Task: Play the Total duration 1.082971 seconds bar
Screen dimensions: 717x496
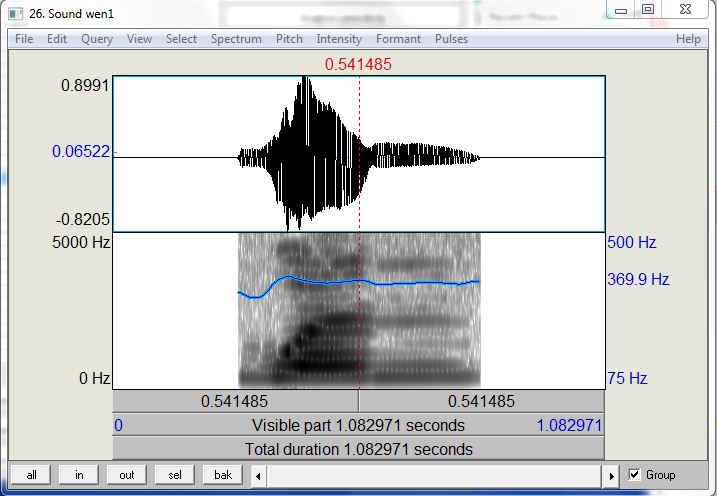Action: tap(358, 449)
